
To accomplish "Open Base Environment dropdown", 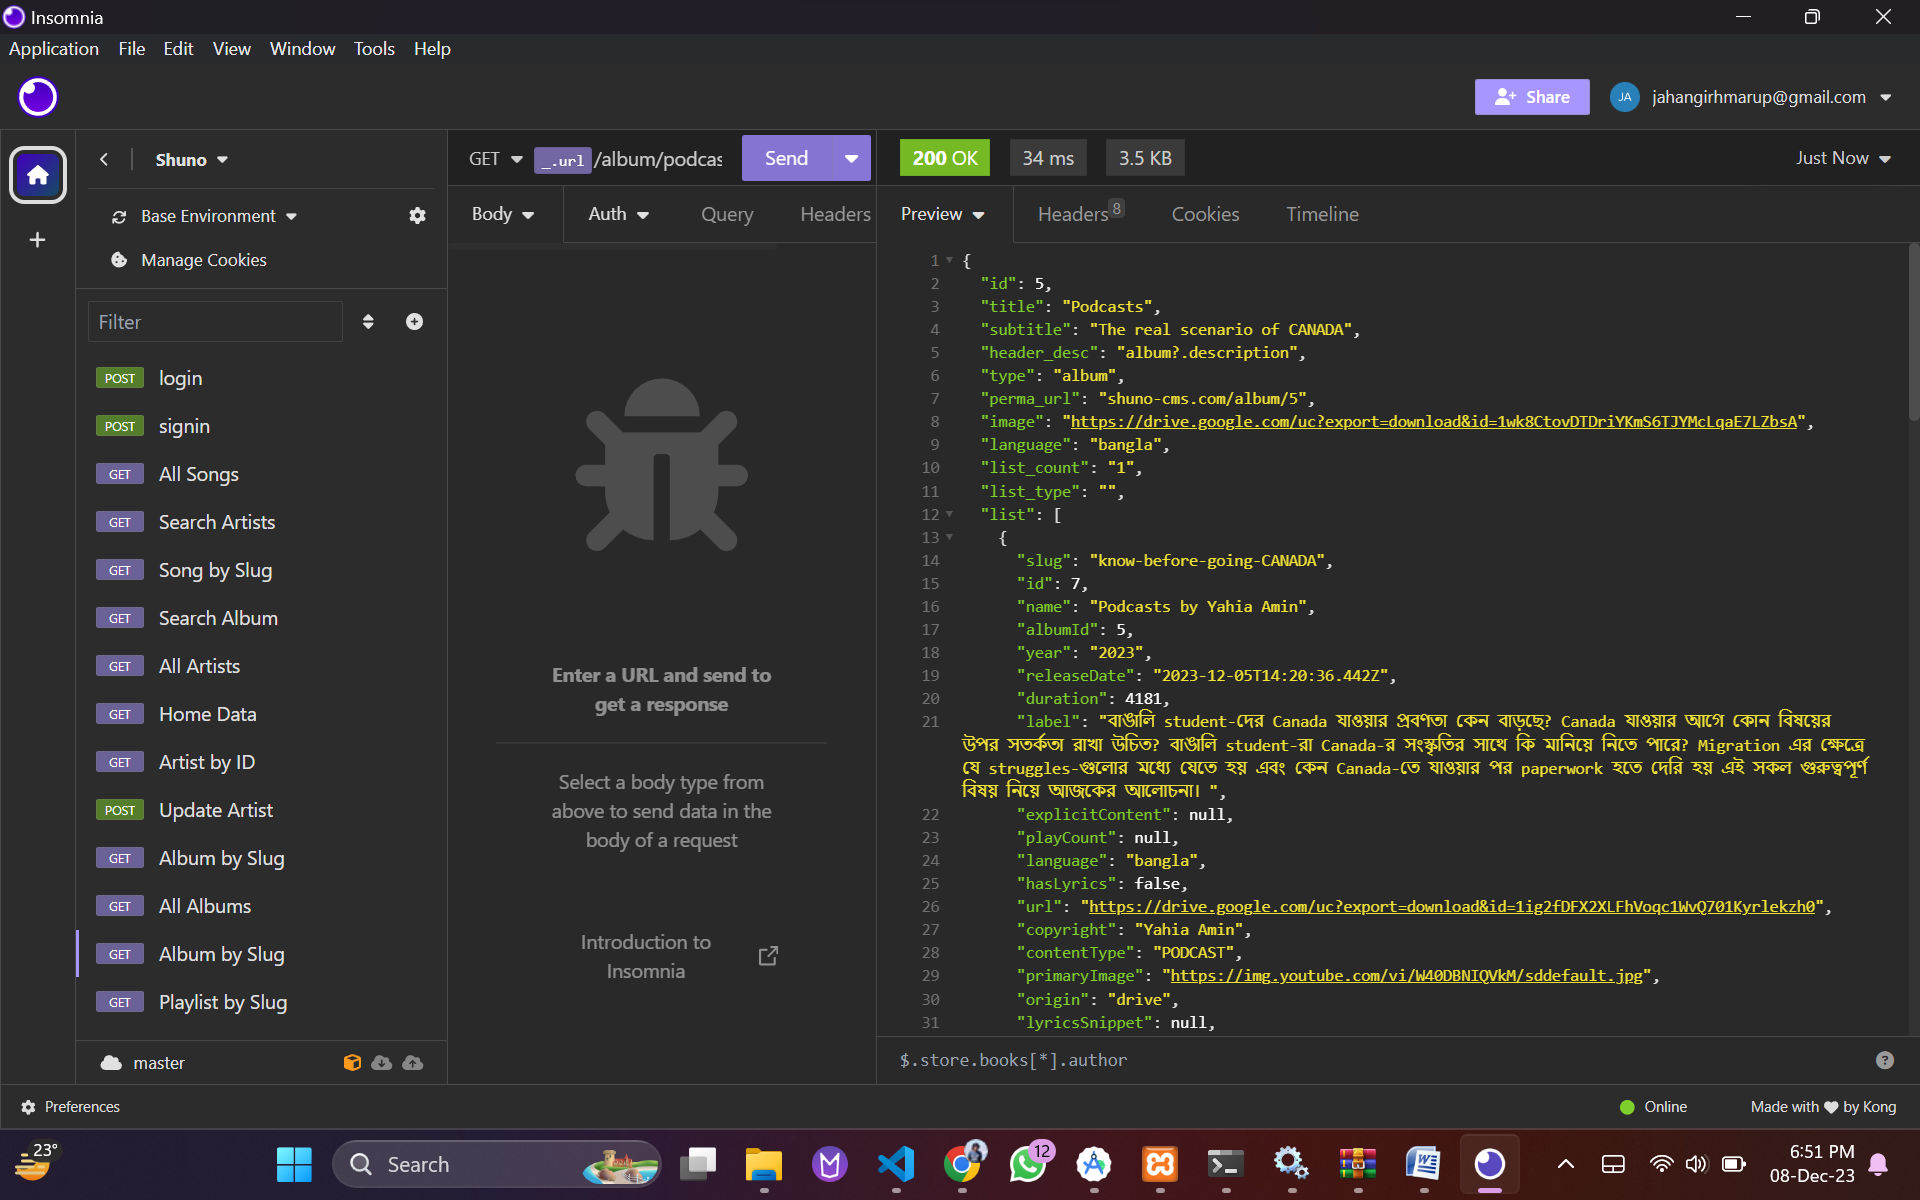I will [218, 216].
